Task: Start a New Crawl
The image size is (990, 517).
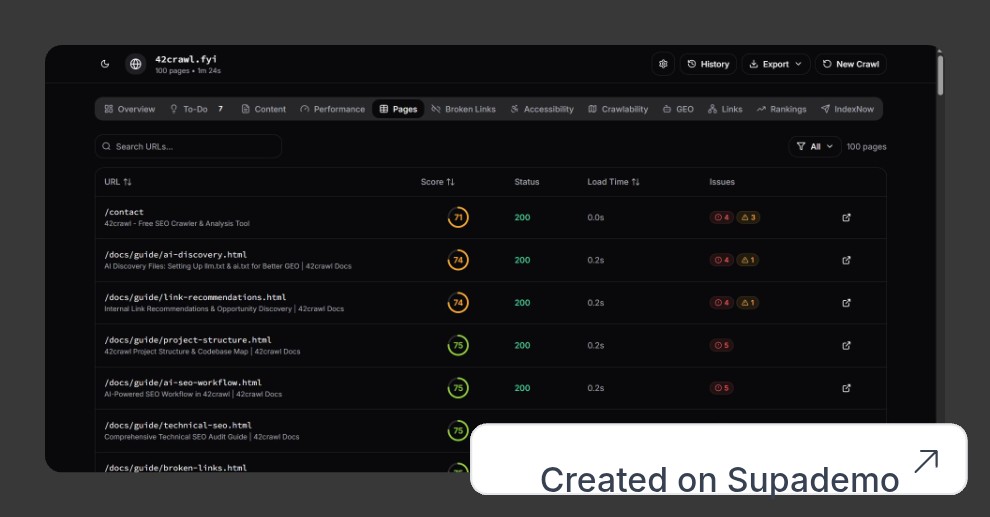Action: click(x=850, y=64)
